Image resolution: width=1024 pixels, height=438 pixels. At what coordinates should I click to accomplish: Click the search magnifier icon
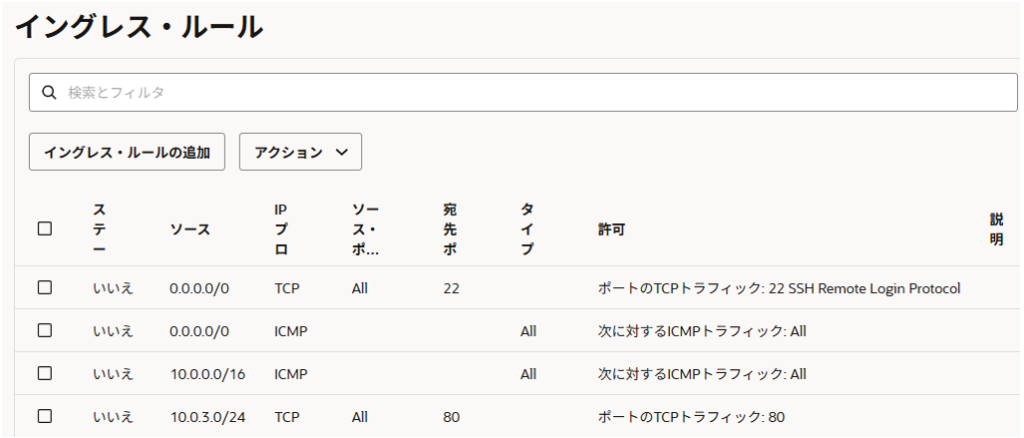(48, 92)
